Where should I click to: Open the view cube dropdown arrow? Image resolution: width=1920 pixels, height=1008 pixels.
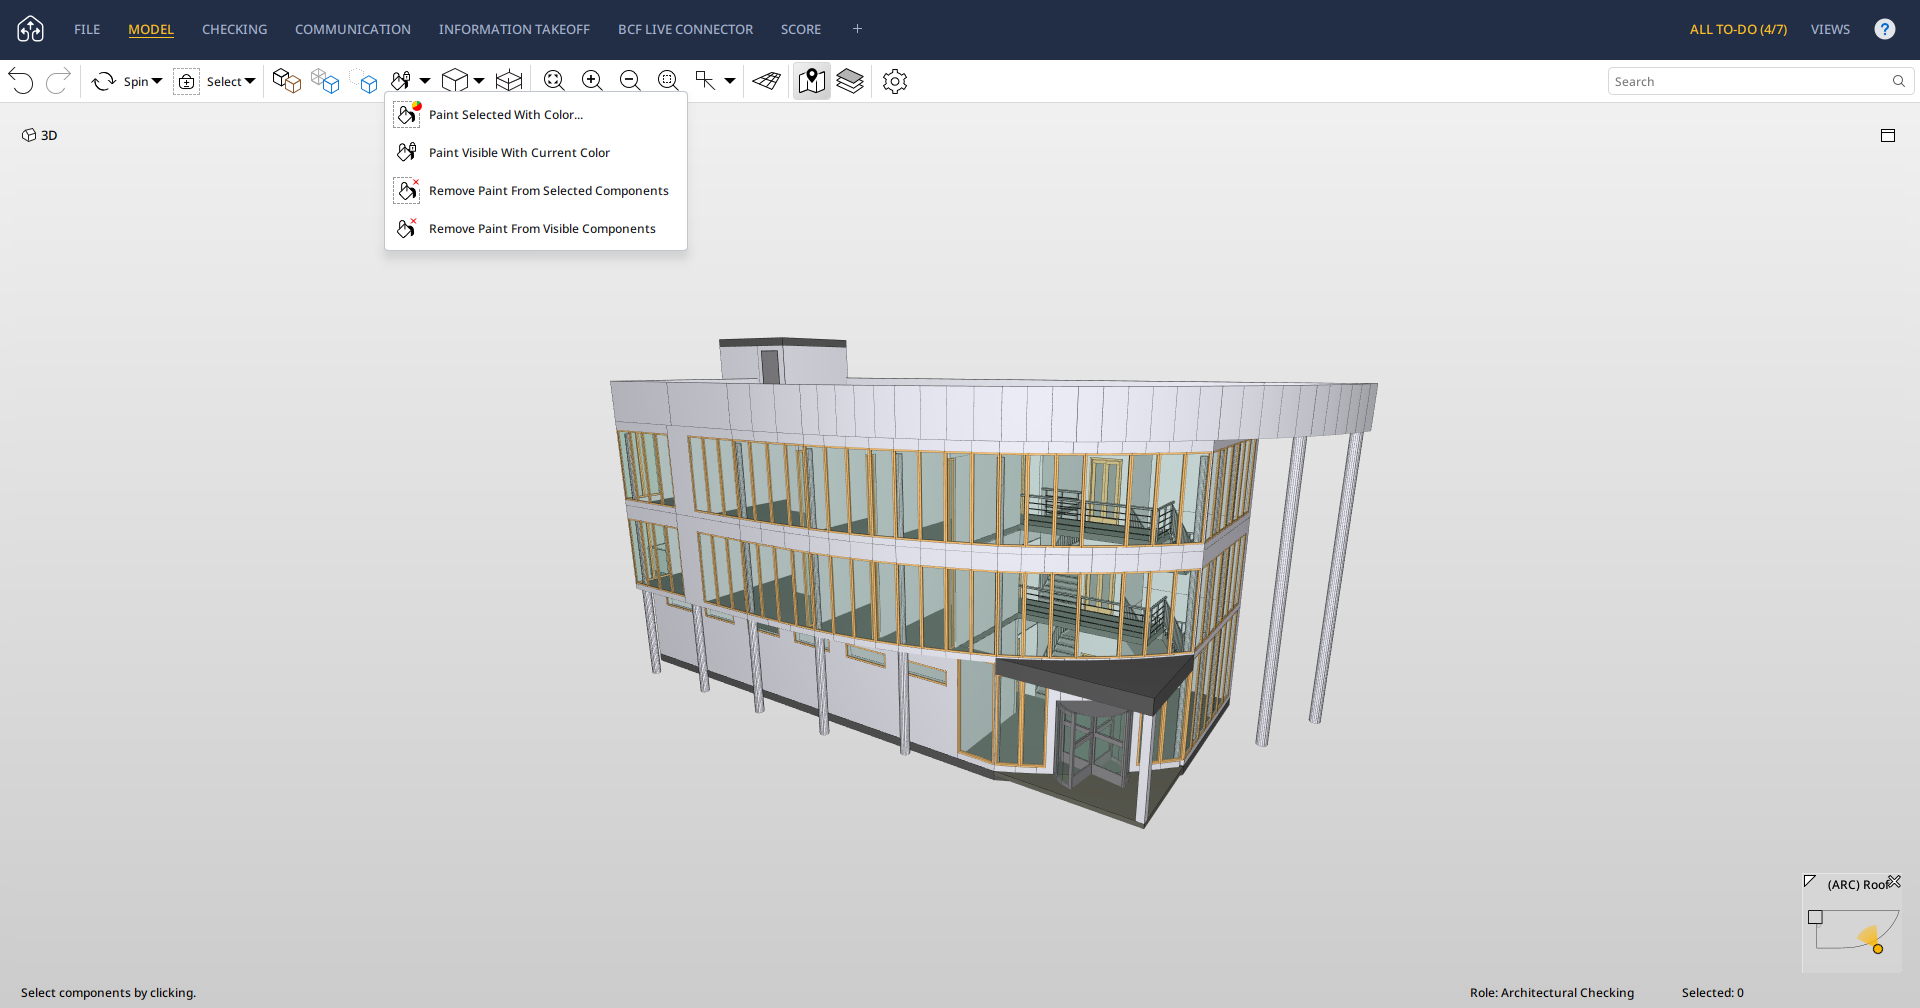[x=479, y=81]
